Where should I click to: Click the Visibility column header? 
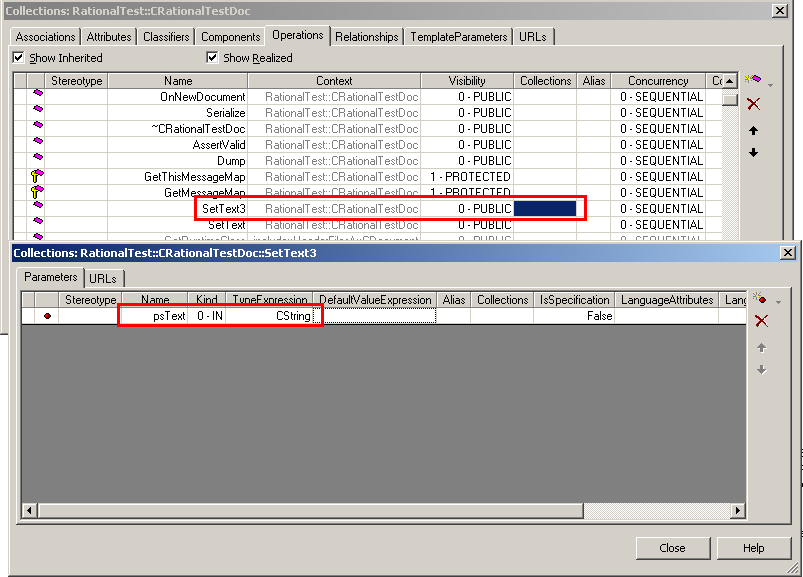pyautogui.click(x=467, y=81)
